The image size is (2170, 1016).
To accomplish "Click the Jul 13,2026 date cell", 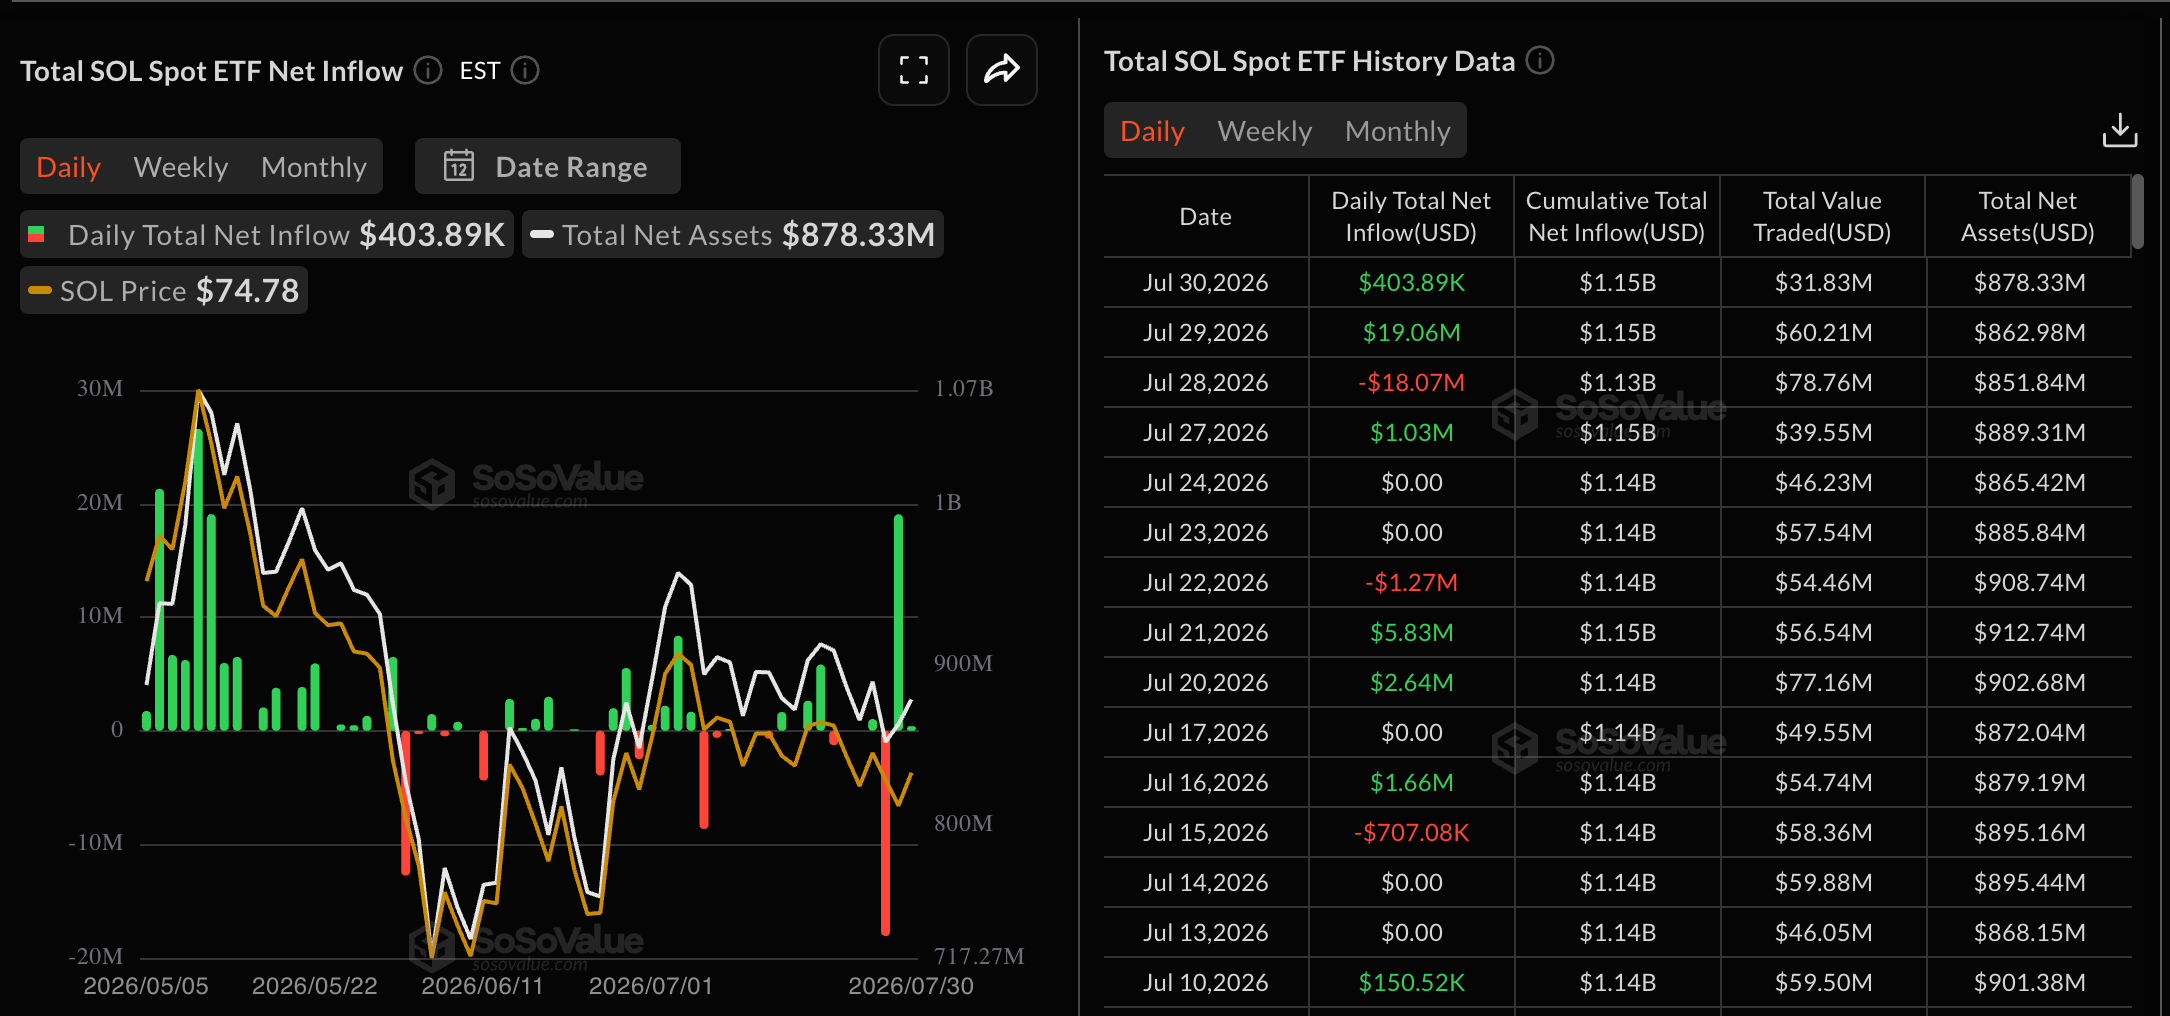I will coord(1206,933).
